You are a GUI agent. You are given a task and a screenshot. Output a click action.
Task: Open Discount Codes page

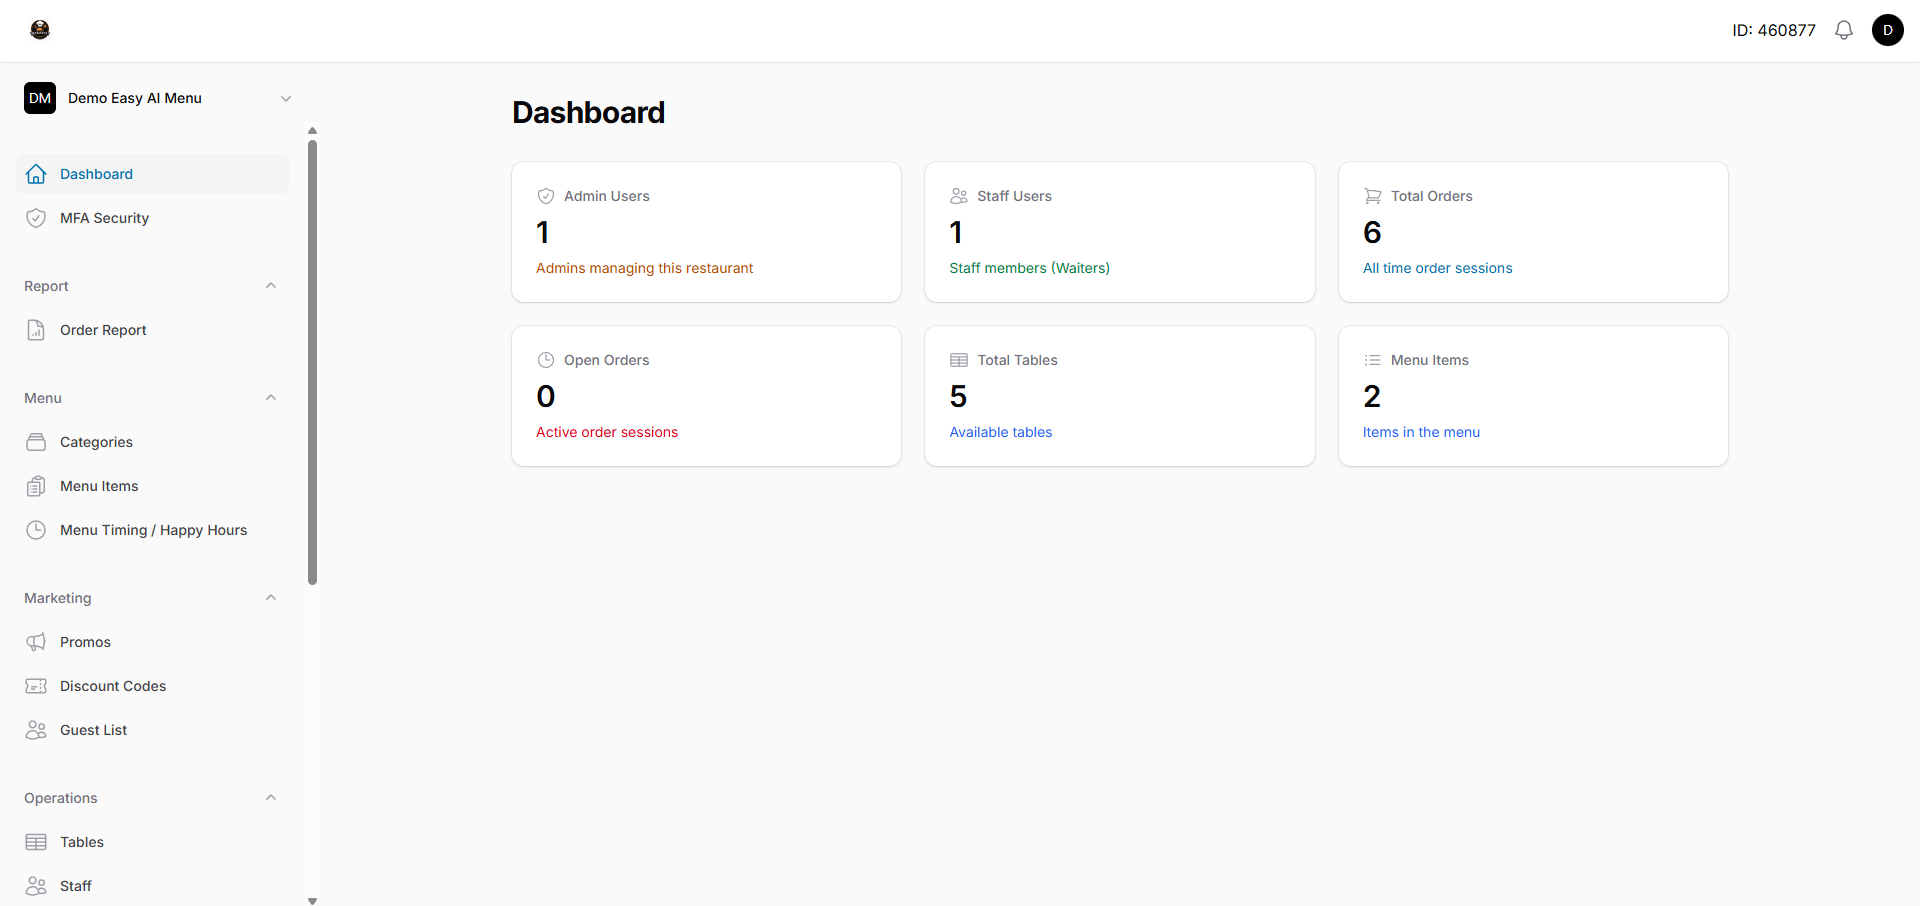152,686
